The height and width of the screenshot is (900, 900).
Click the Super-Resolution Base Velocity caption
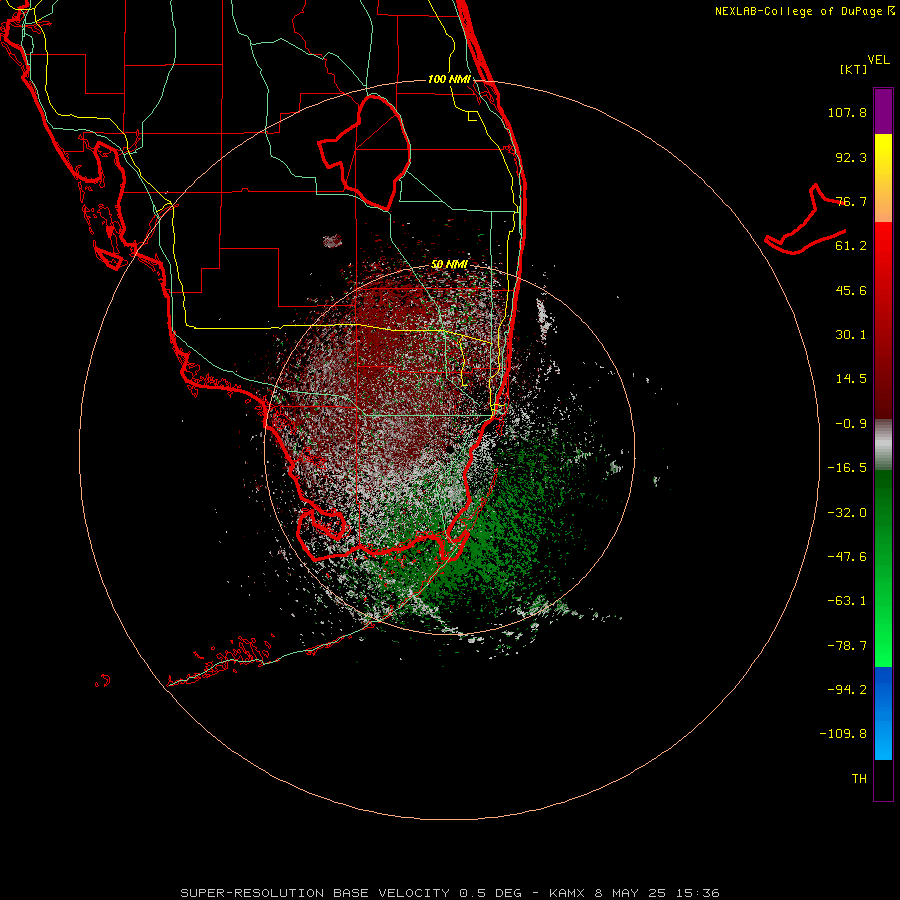pos(449,893)
